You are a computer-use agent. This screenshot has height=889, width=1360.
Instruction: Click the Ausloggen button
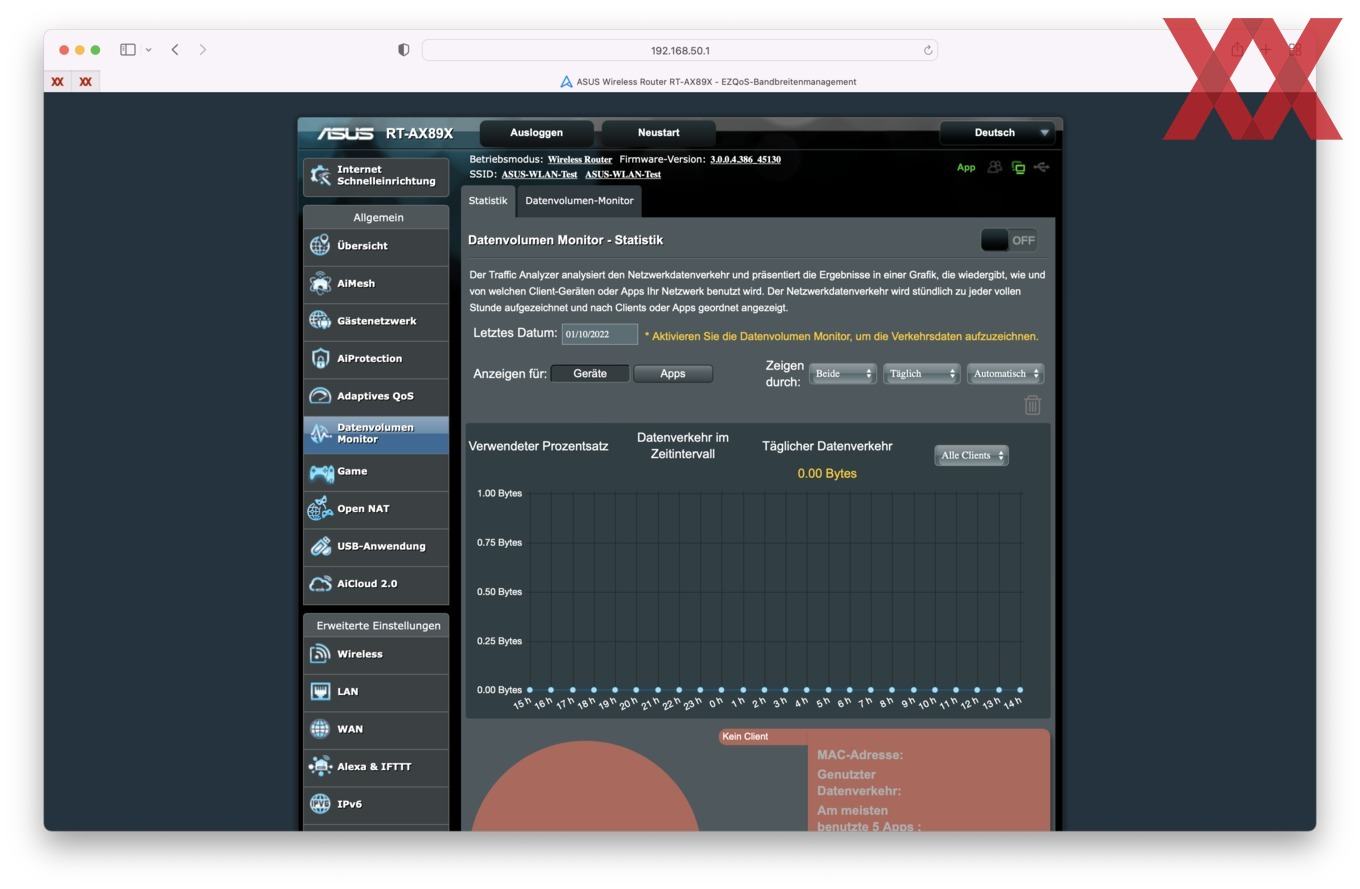point(537,132)
